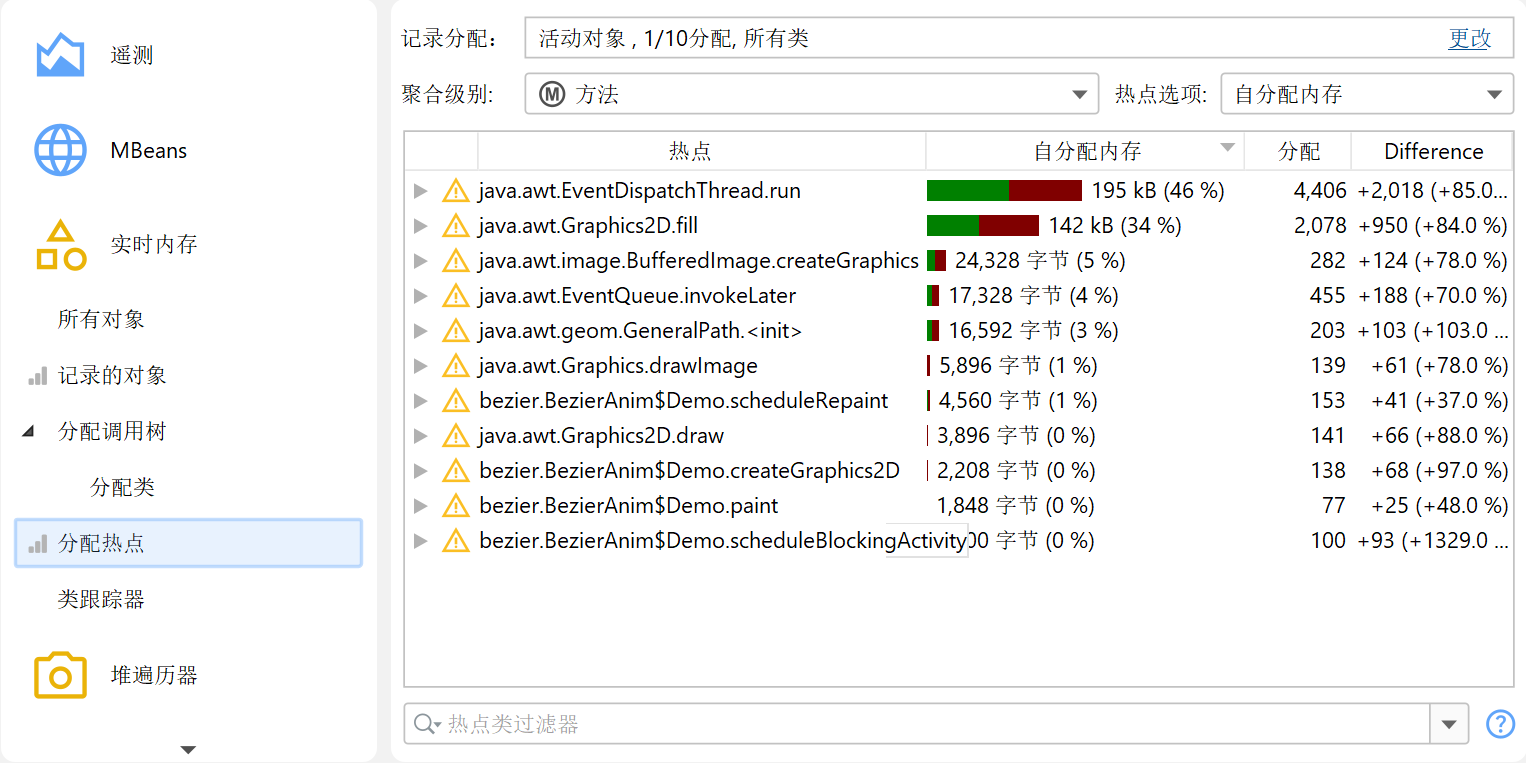The height and width of the screenshot is (763, 1526).
Task: Sort by the 自分配内存 column header
Action: (1086, 152)
